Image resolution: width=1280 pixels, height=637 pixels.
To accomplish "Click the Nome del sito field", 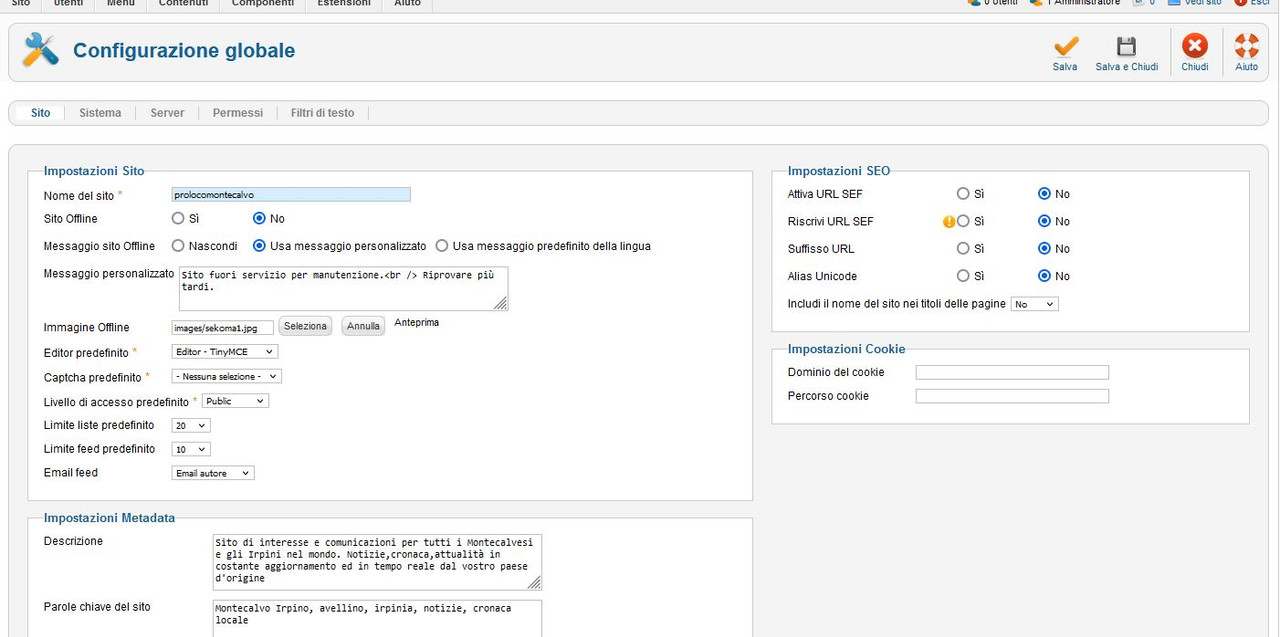I will (291, 195).
